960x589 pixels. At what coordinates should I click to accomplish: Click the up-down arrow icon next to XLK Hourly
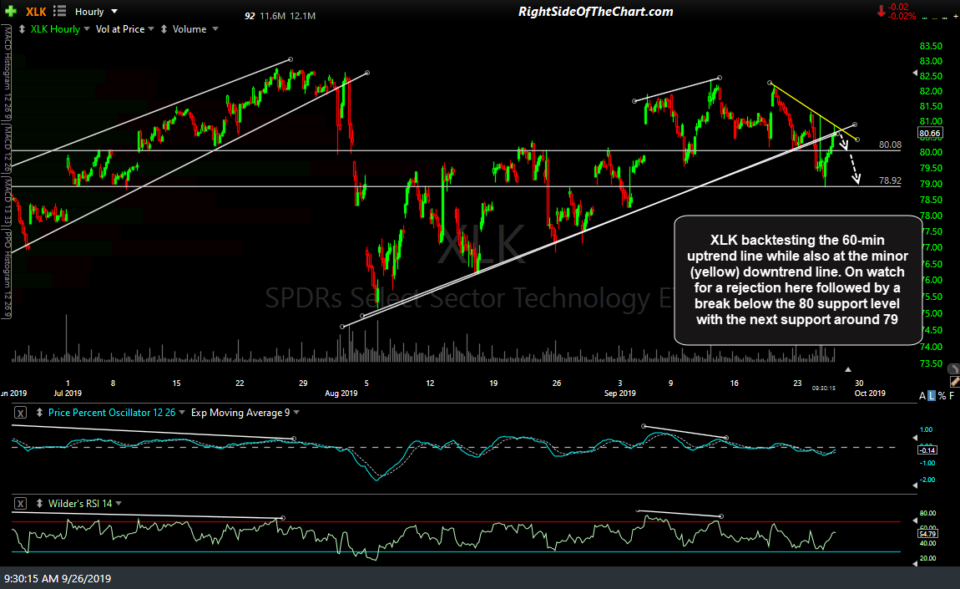click(x=21, y=28)
